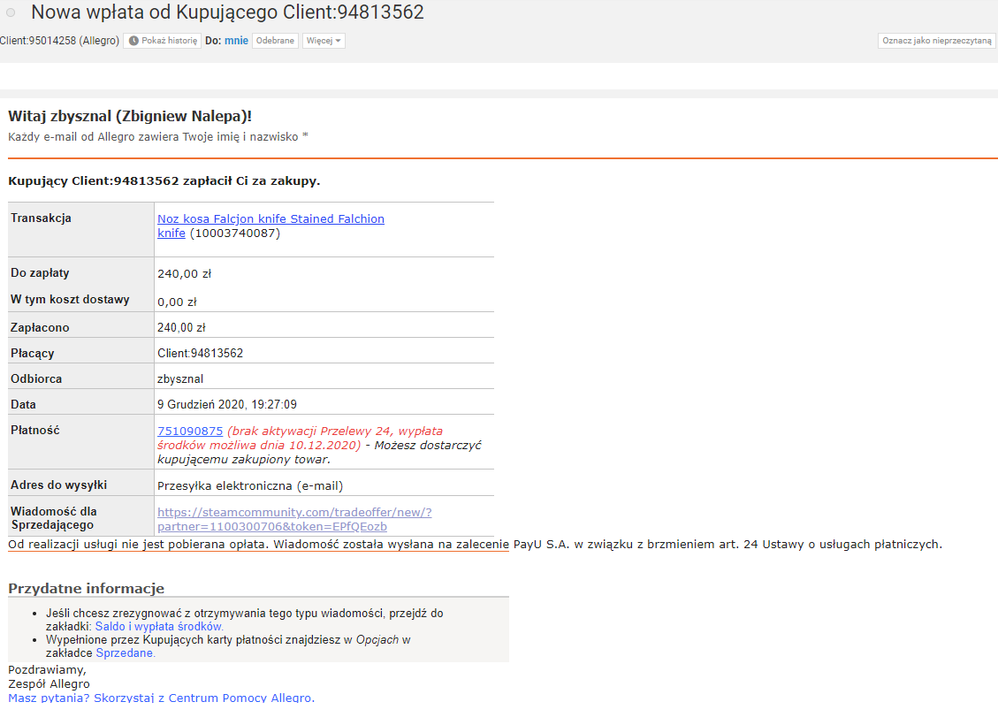Click 'Przesyłka elektroniczna (e-mail)' shipping value
998x703 pixels.
pyautogui.click(x=250, y=486)
